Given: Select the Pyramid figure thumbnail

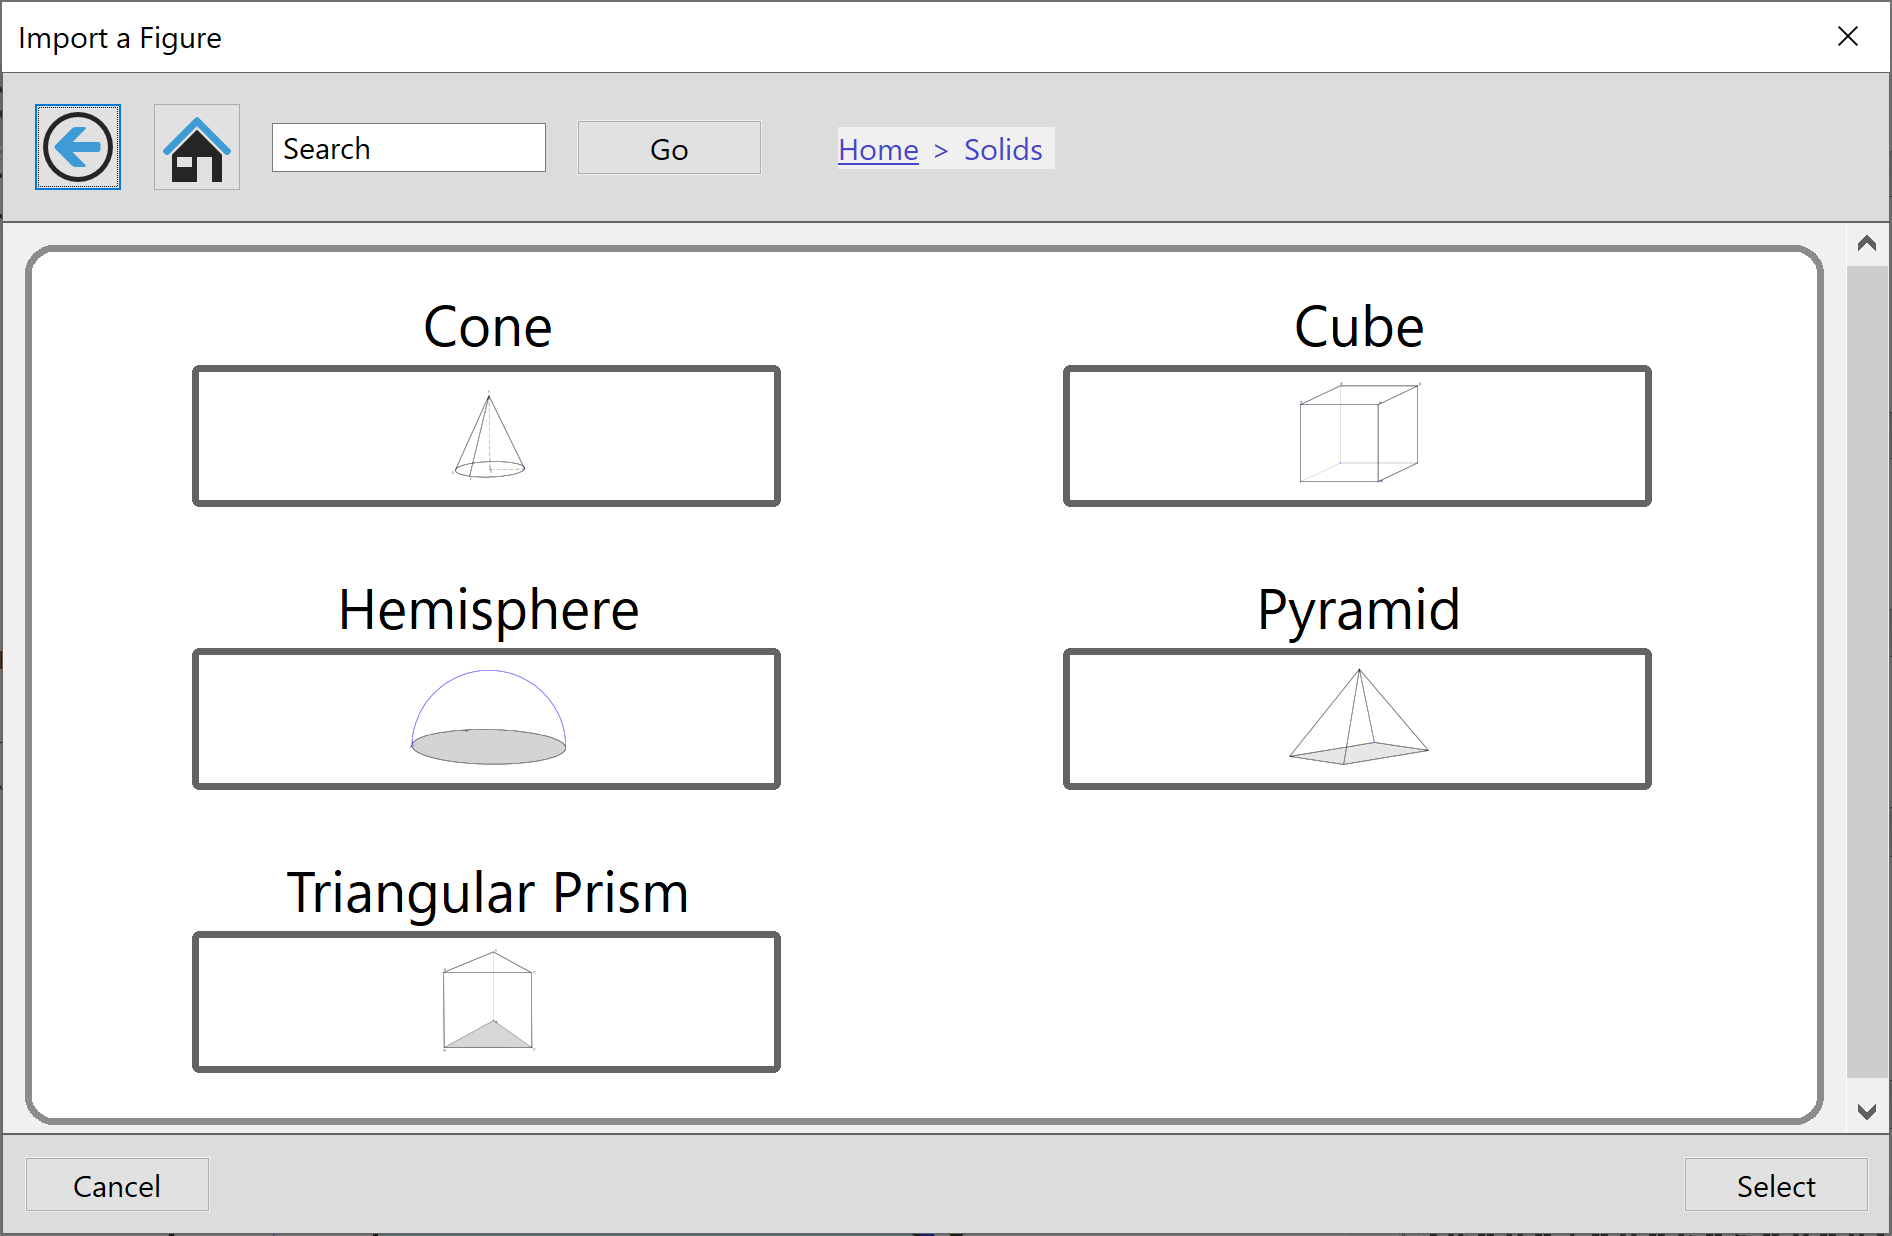Looking at the screenshot, I should pyautogui.click(x=1357, y=719).
